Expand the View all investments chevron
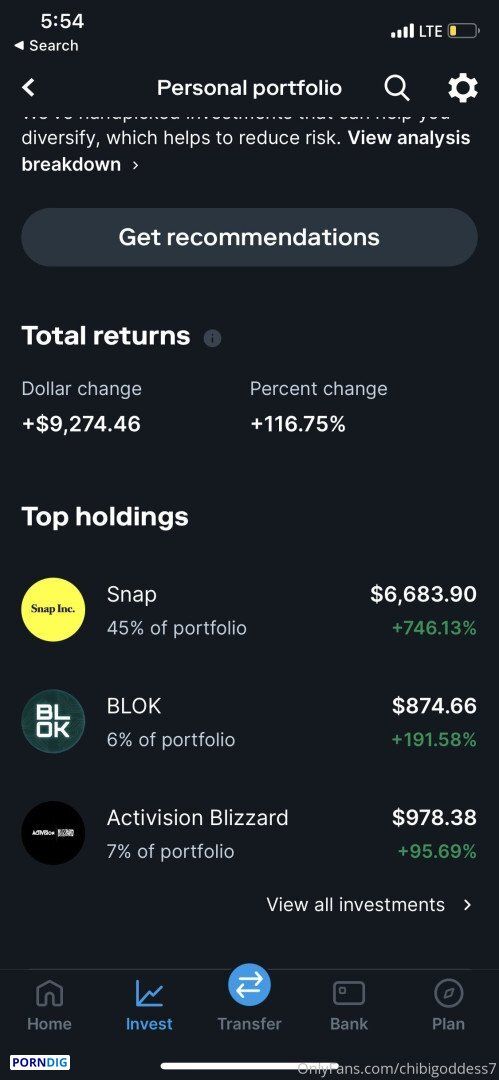Image resolution: width=499 pixels, height=1080 pixels. (467, 904)
